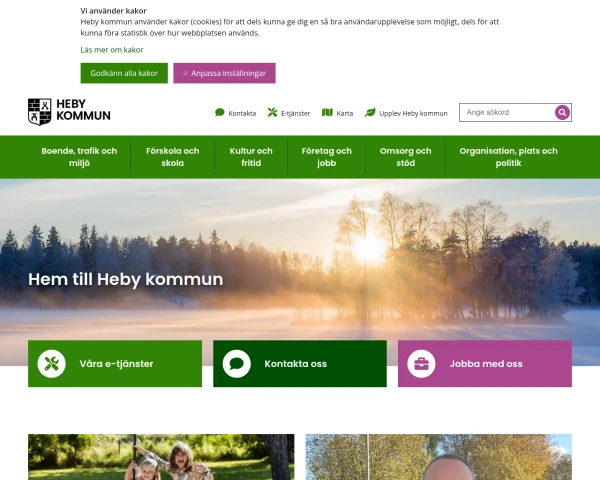This screenshot has height=480, width=600.
Task: Click the Upplev Heby kommun leaf icon
Action: pyautogui.click(x=370, y=113)
